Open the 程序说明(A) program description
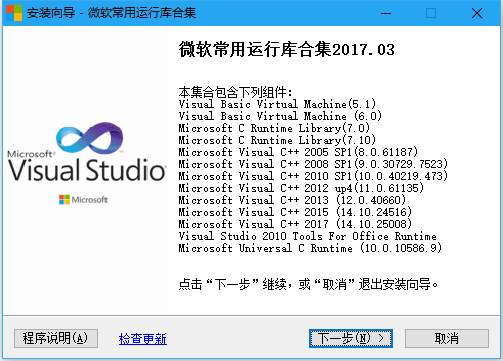This screenshot has height=361, width=503. coord(56,338)
